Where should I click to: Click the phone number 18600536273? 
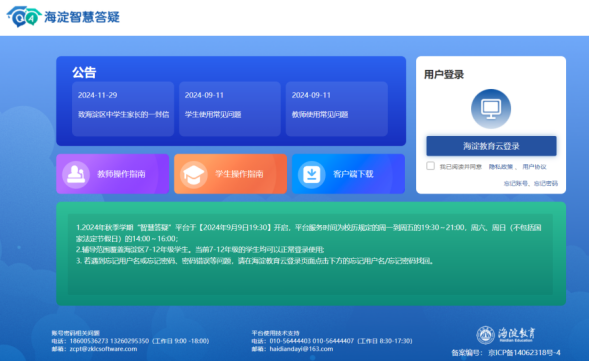coord(89,341)
